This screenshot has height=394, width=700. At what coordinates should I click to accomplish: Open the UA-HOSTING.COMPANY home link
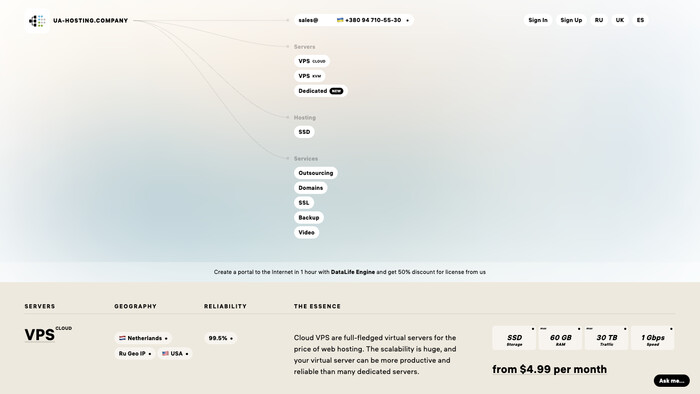pos(90,21)
